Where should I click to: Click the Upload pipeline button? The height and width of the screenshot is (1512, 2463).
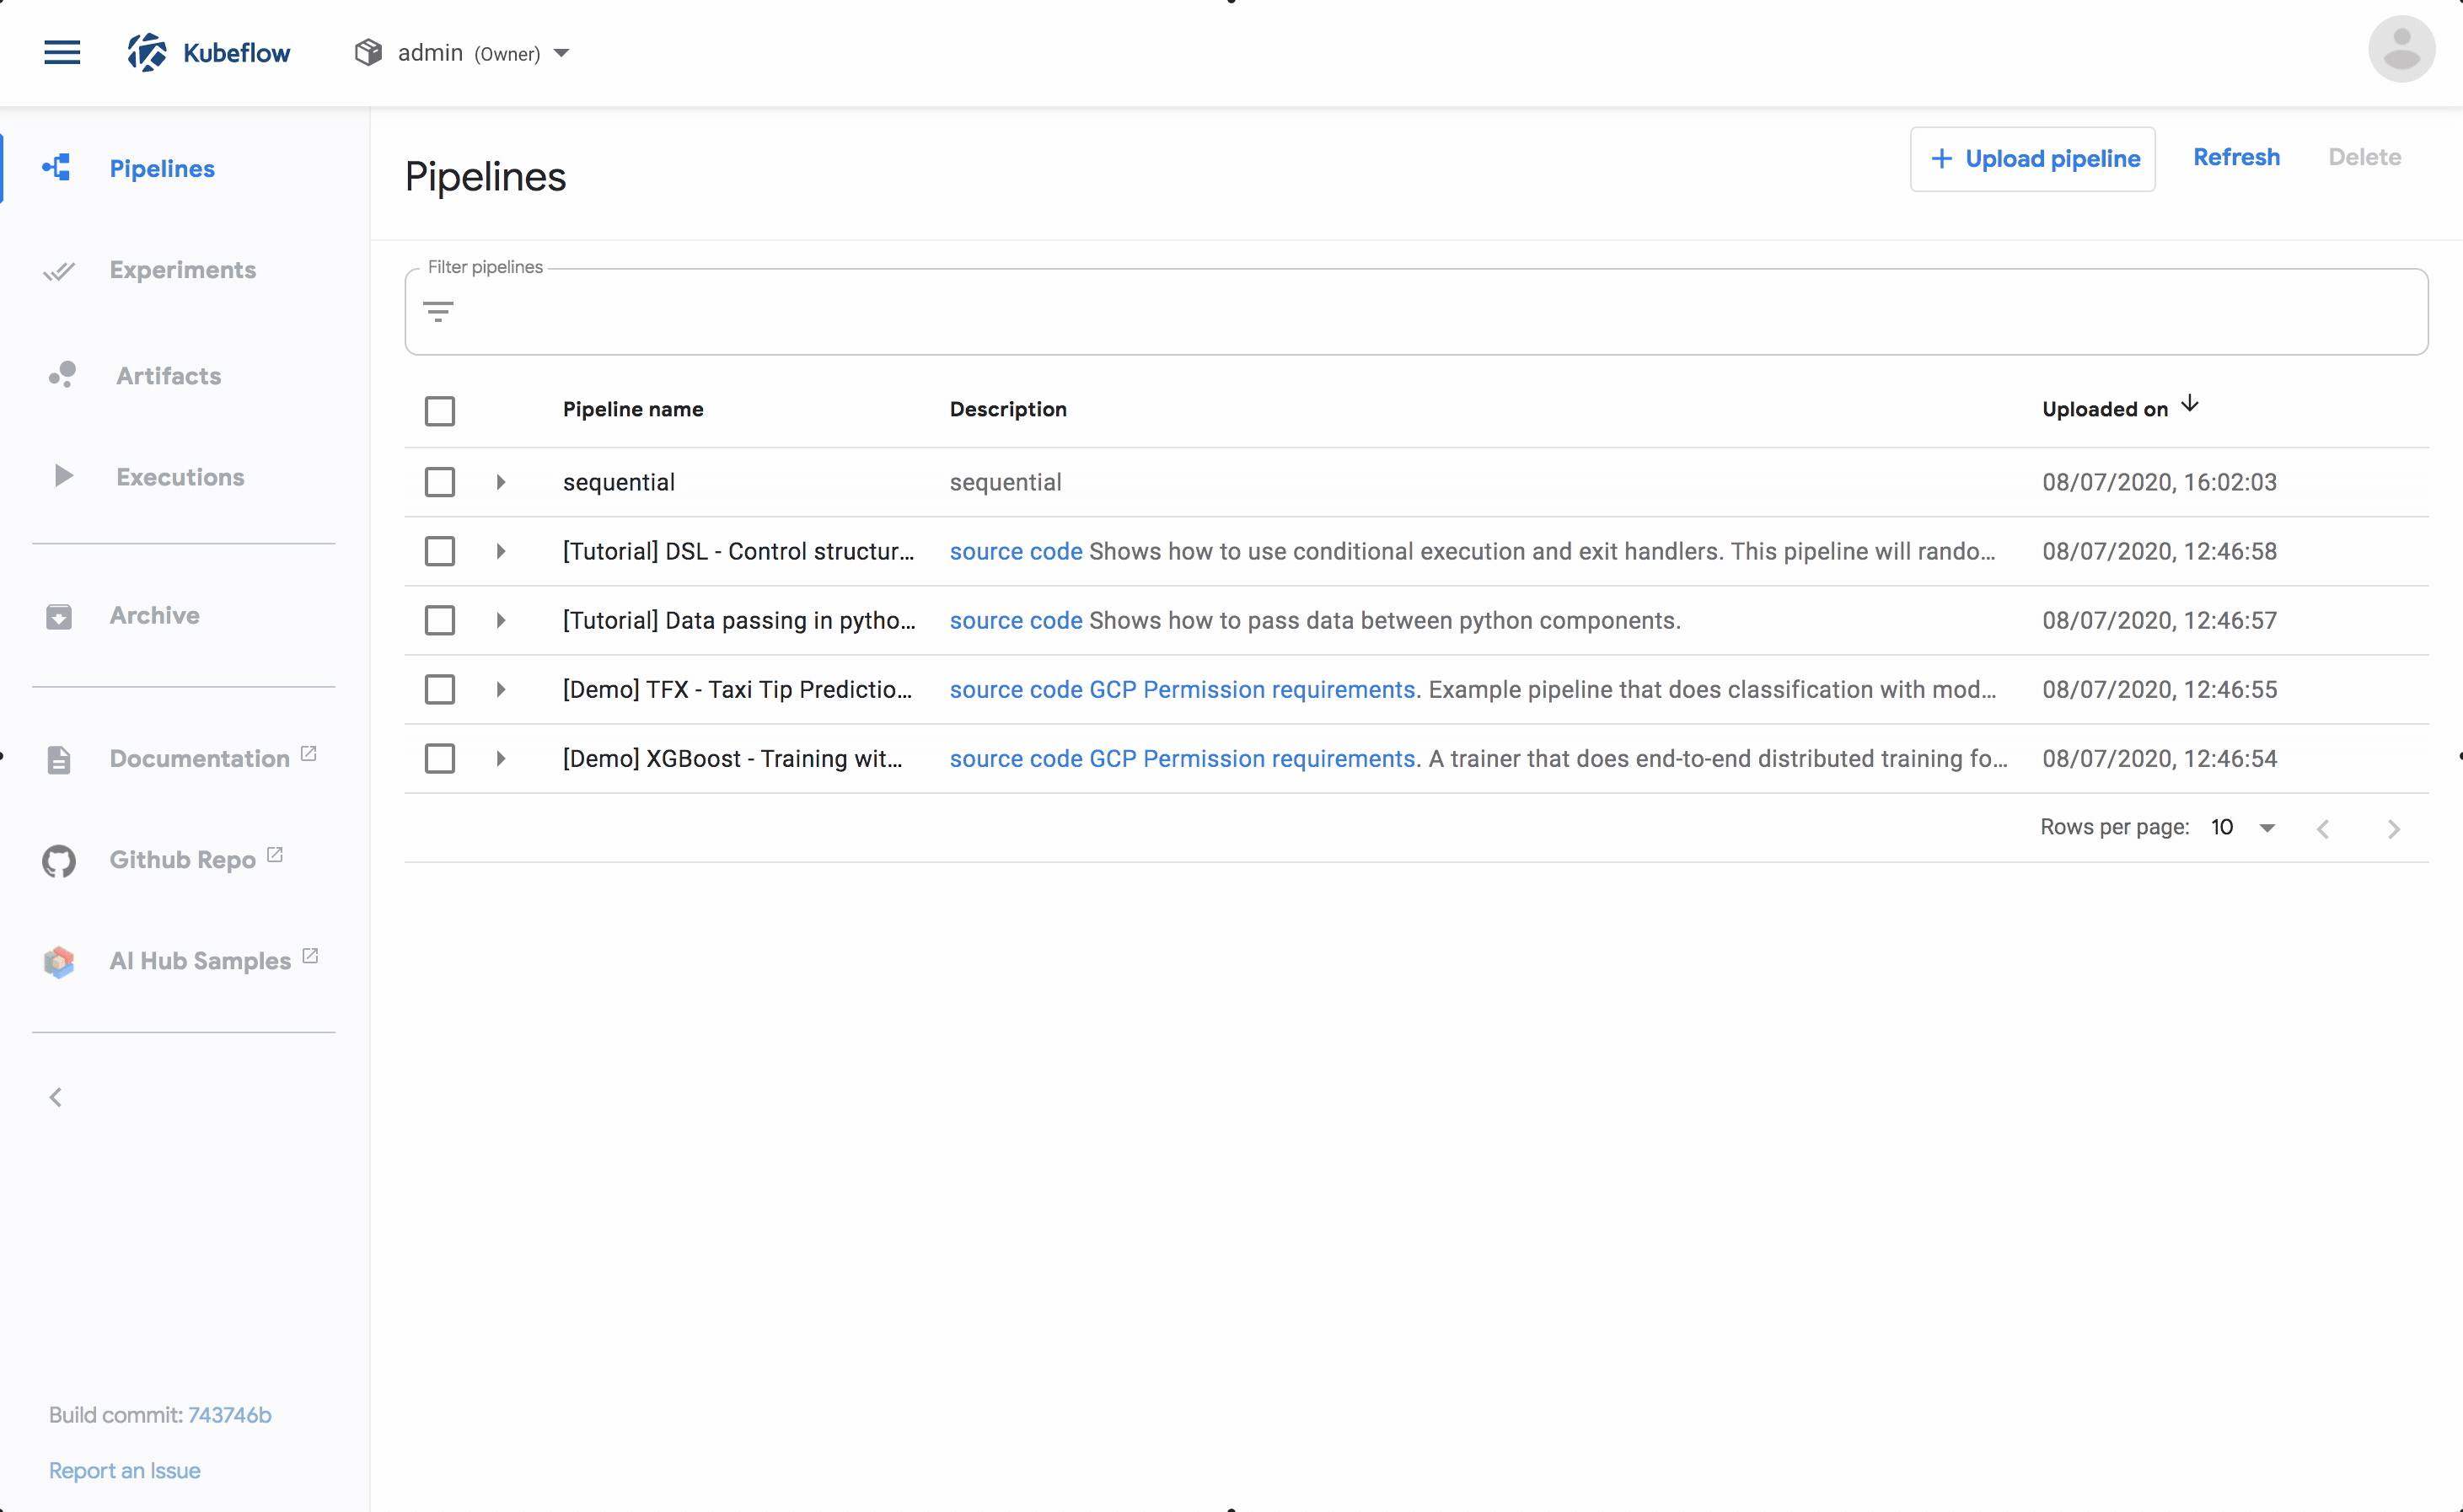pos(2032,158)
